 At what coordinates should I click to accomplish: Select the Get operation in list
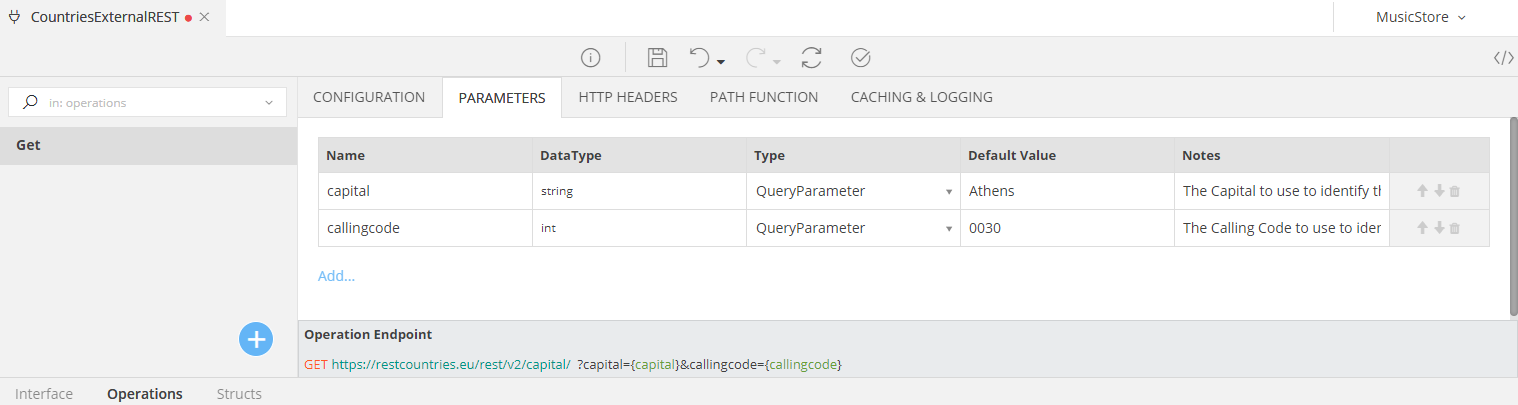coord(148,145)
